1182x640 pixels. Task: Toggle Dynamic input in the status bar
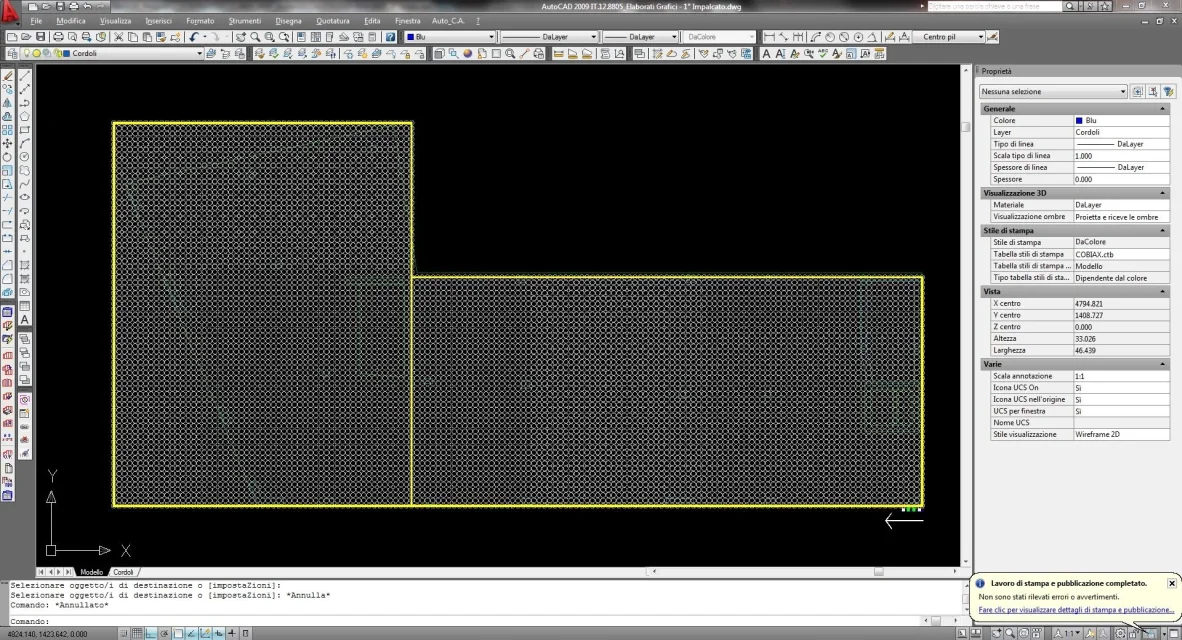click(219, 633)
